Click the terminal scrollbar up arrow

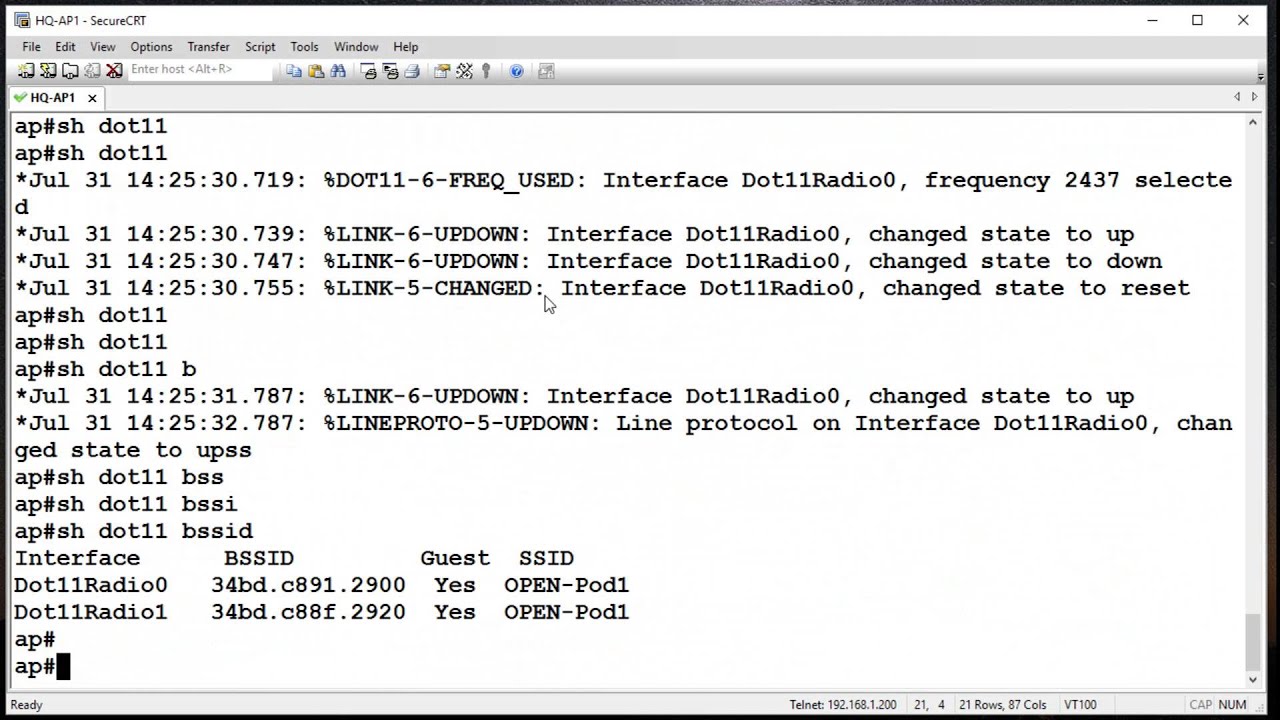tap(1252, 122)
